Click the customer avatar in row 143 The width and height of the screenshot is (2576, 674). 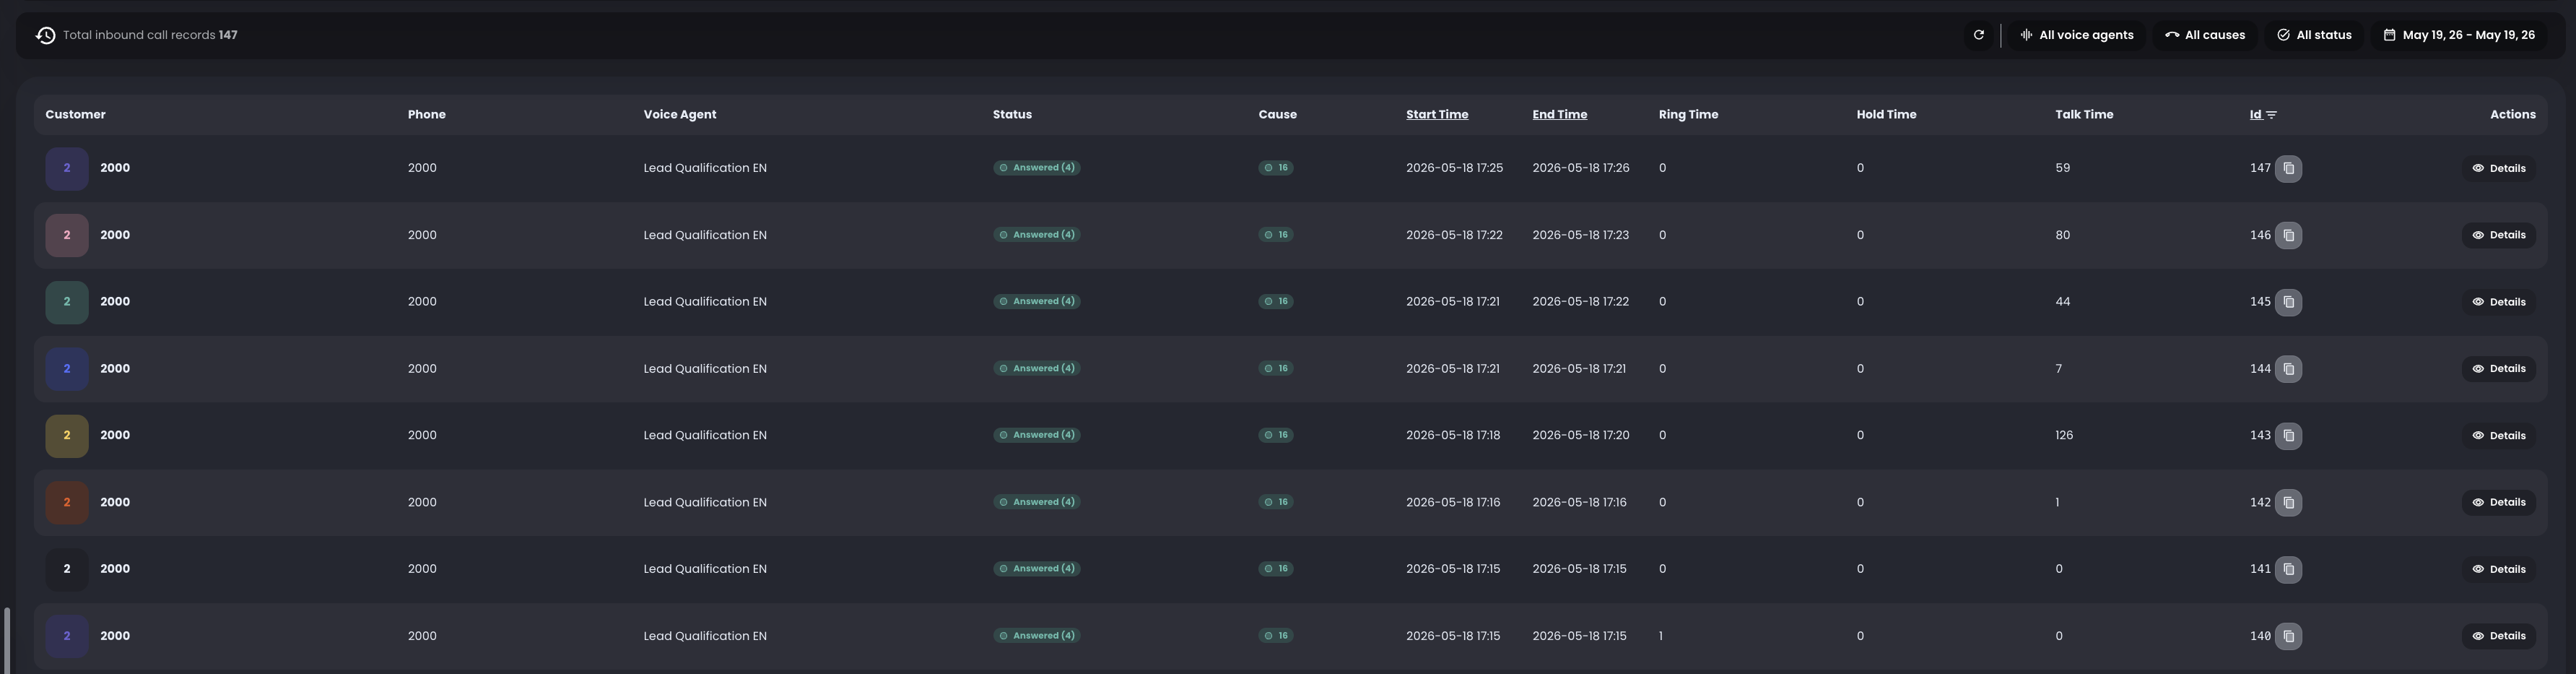point(67,436)
